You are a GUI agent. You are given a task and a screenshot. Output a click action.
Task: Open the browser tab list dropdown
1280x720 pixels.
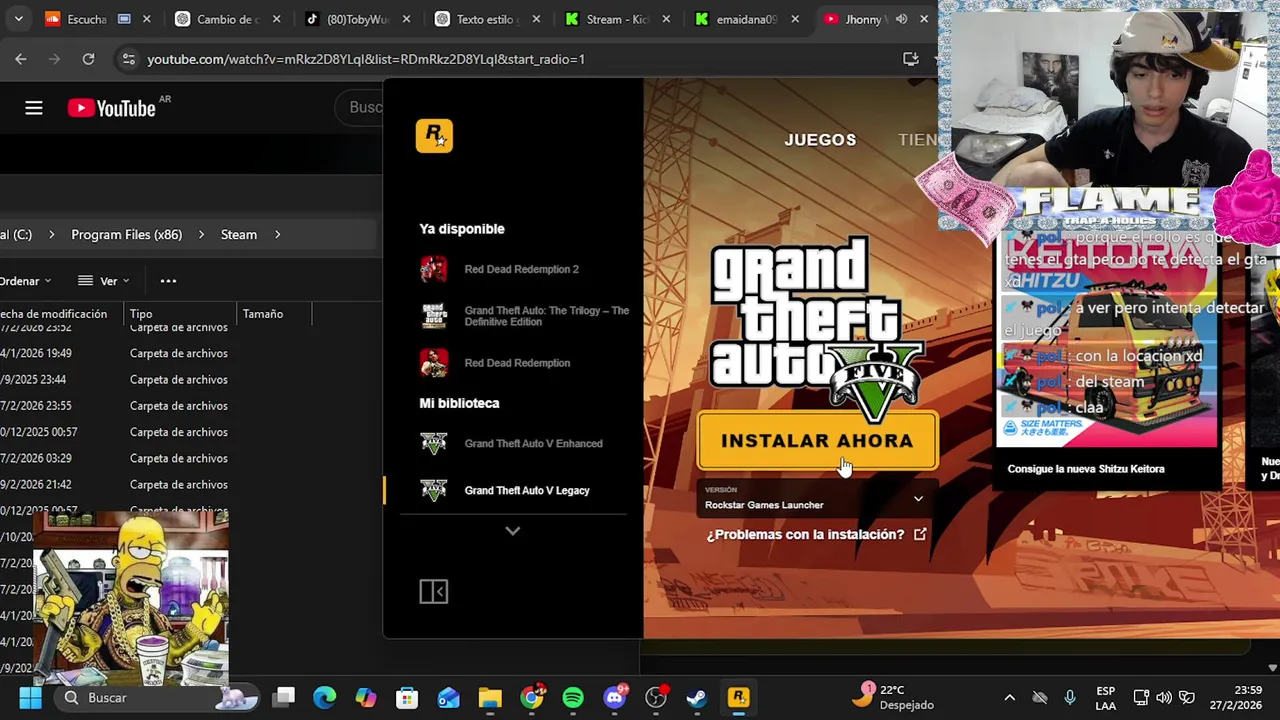[18, 19]
